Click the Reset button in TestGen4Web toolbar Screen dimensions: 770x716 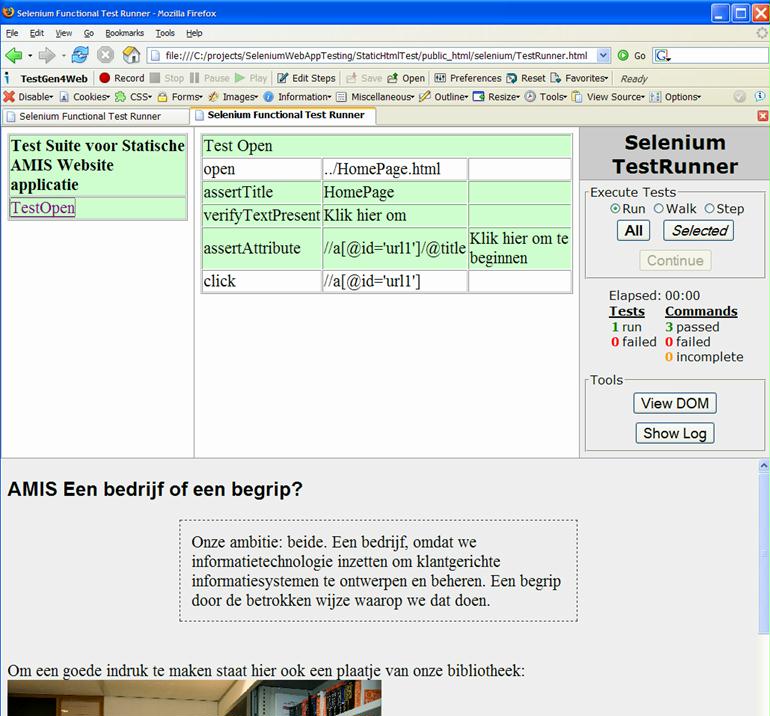(x=526, y=78)
